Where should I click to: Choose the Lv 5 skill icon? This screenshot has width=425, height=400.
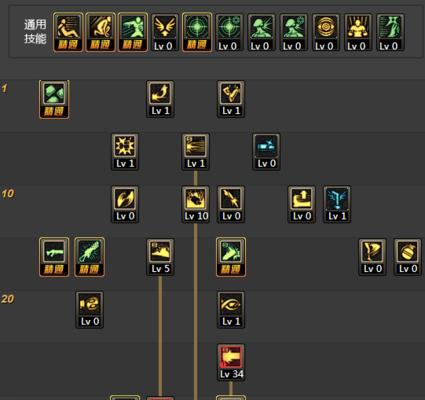pyautogui.click(x=160, y=257)
